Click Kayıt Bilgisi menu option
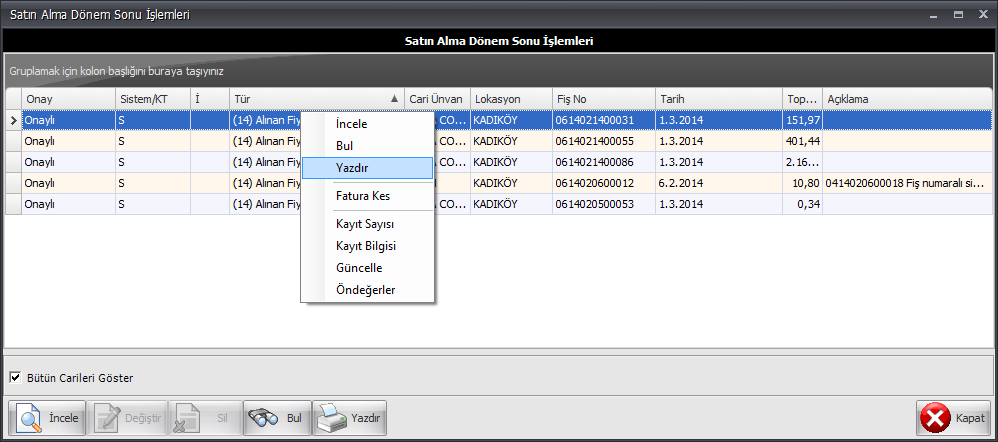998x442 pixels. pyautogui.click(x=367, y=246)
